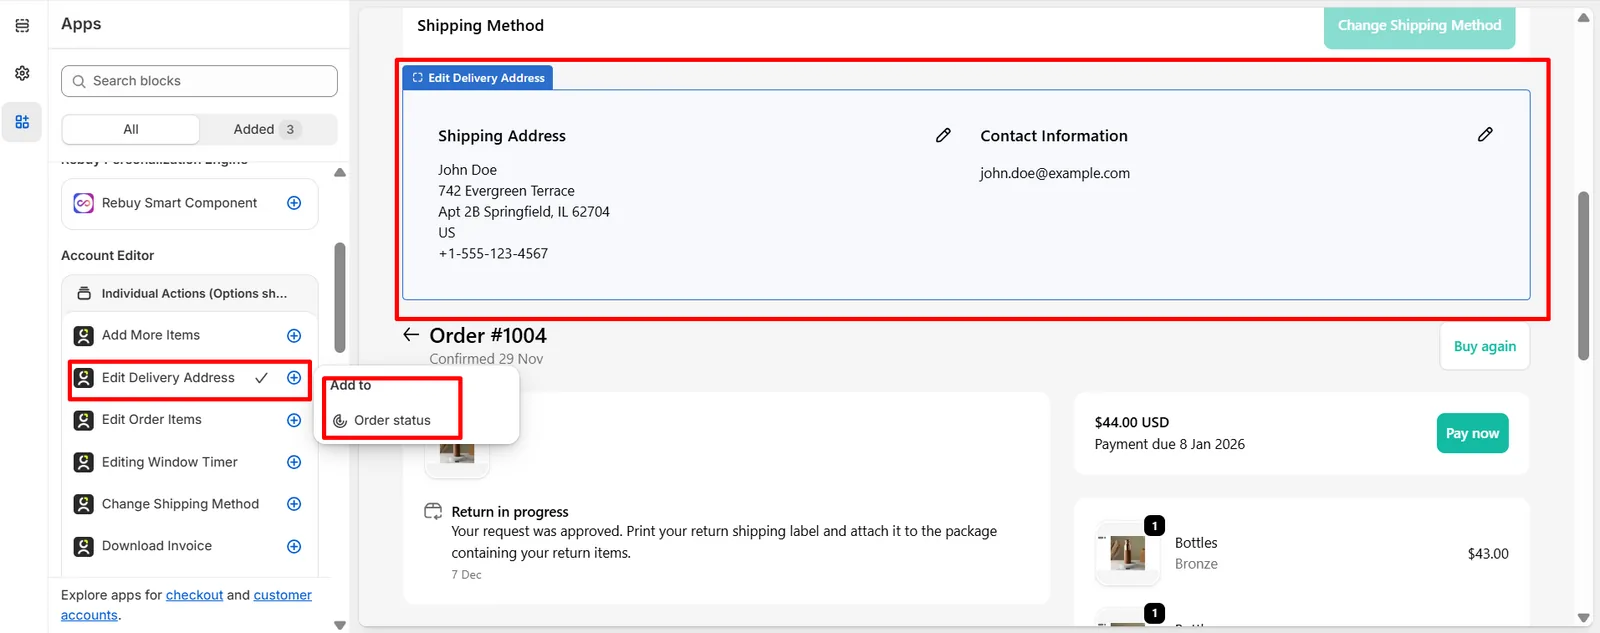Click the plus icon next to Download Invoice
This screenshot has height=633, width=1600.
coord(294,546)
